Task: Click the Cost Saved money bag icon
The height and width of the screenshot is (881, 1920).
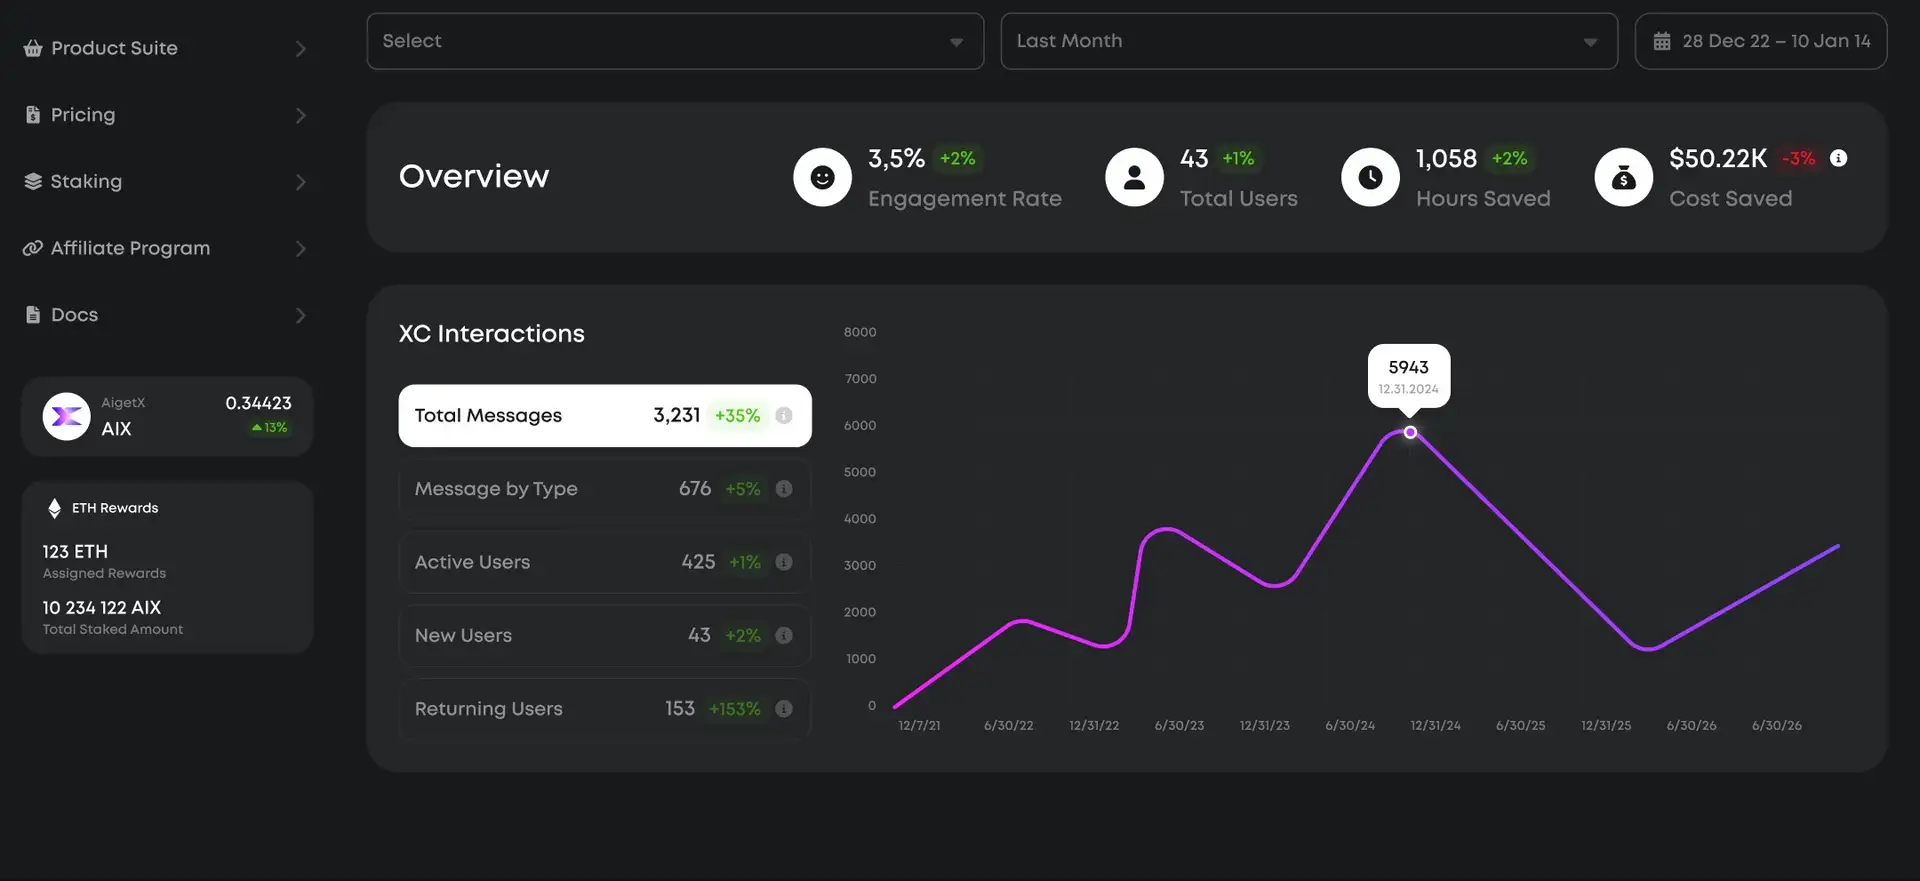Action: click(x=1623, y=177)
